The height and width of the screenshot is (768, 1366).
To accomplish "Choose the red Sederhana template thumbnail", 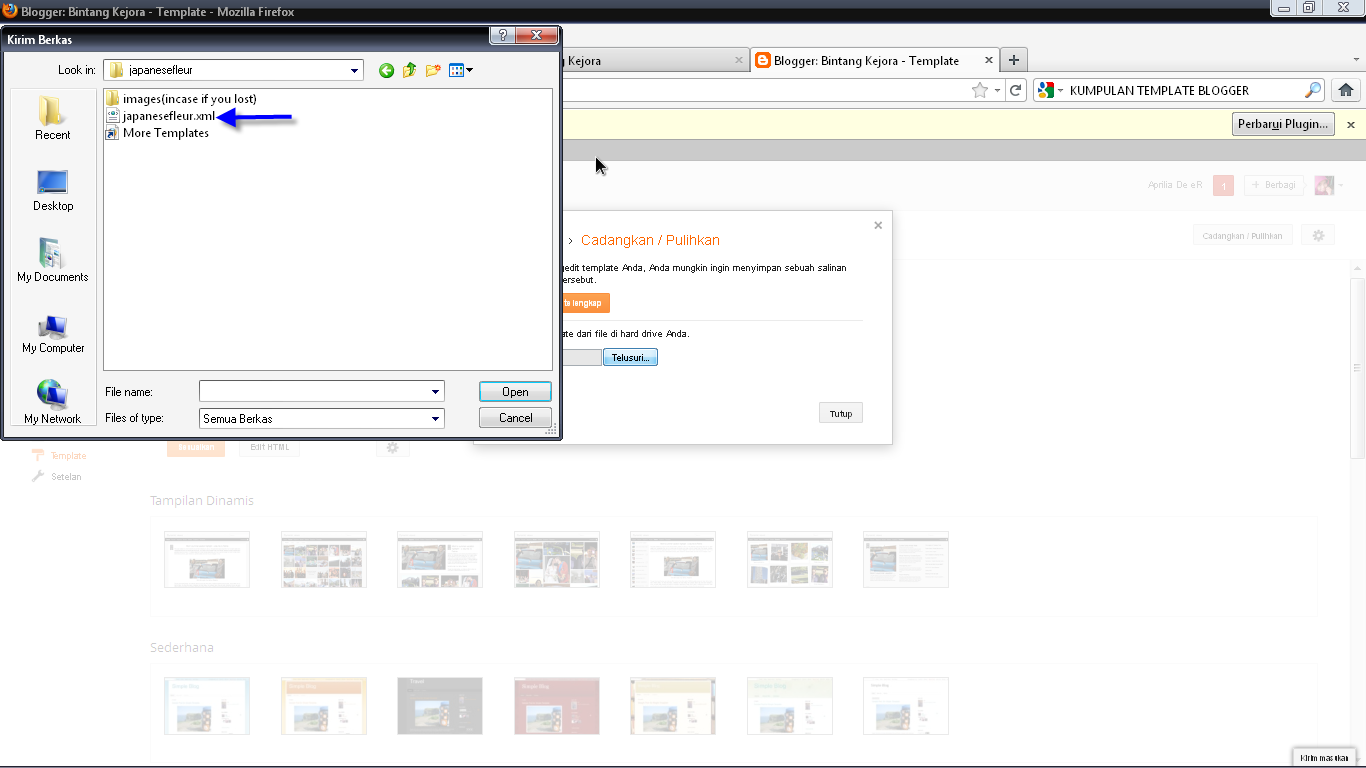I will click(x=556, y=705).
